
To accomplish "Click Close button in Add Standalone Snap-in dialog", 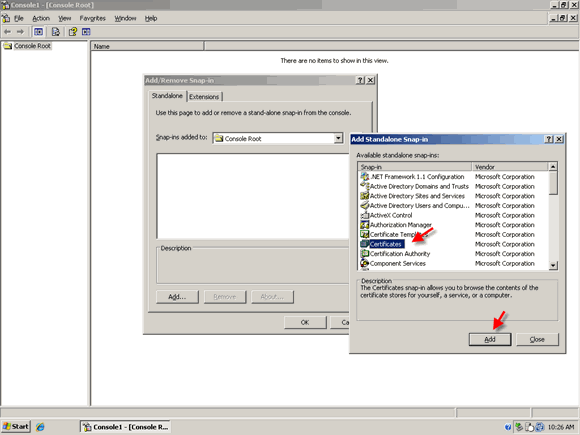I will point(537,339).
